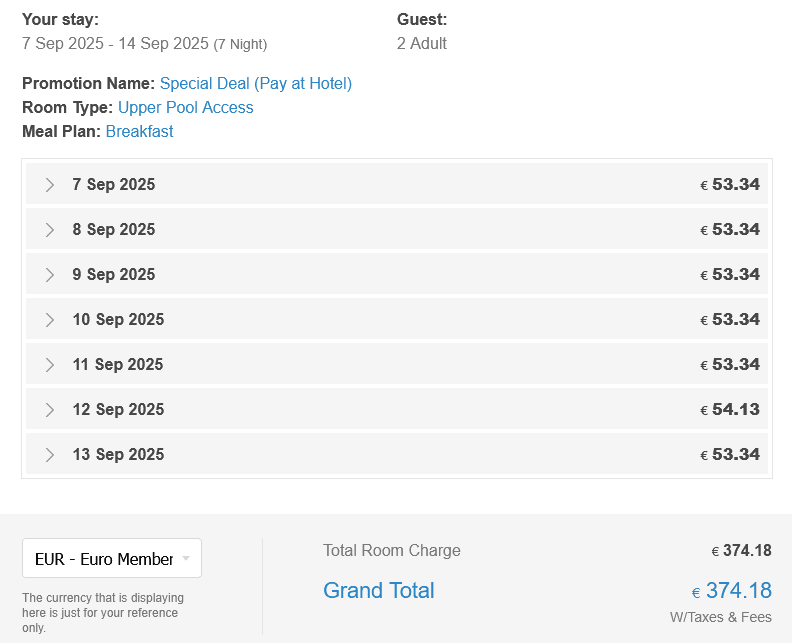Click the Grand Total label
Screen dimensions: 792x643
pyautogui.click(x=378, y=590)
